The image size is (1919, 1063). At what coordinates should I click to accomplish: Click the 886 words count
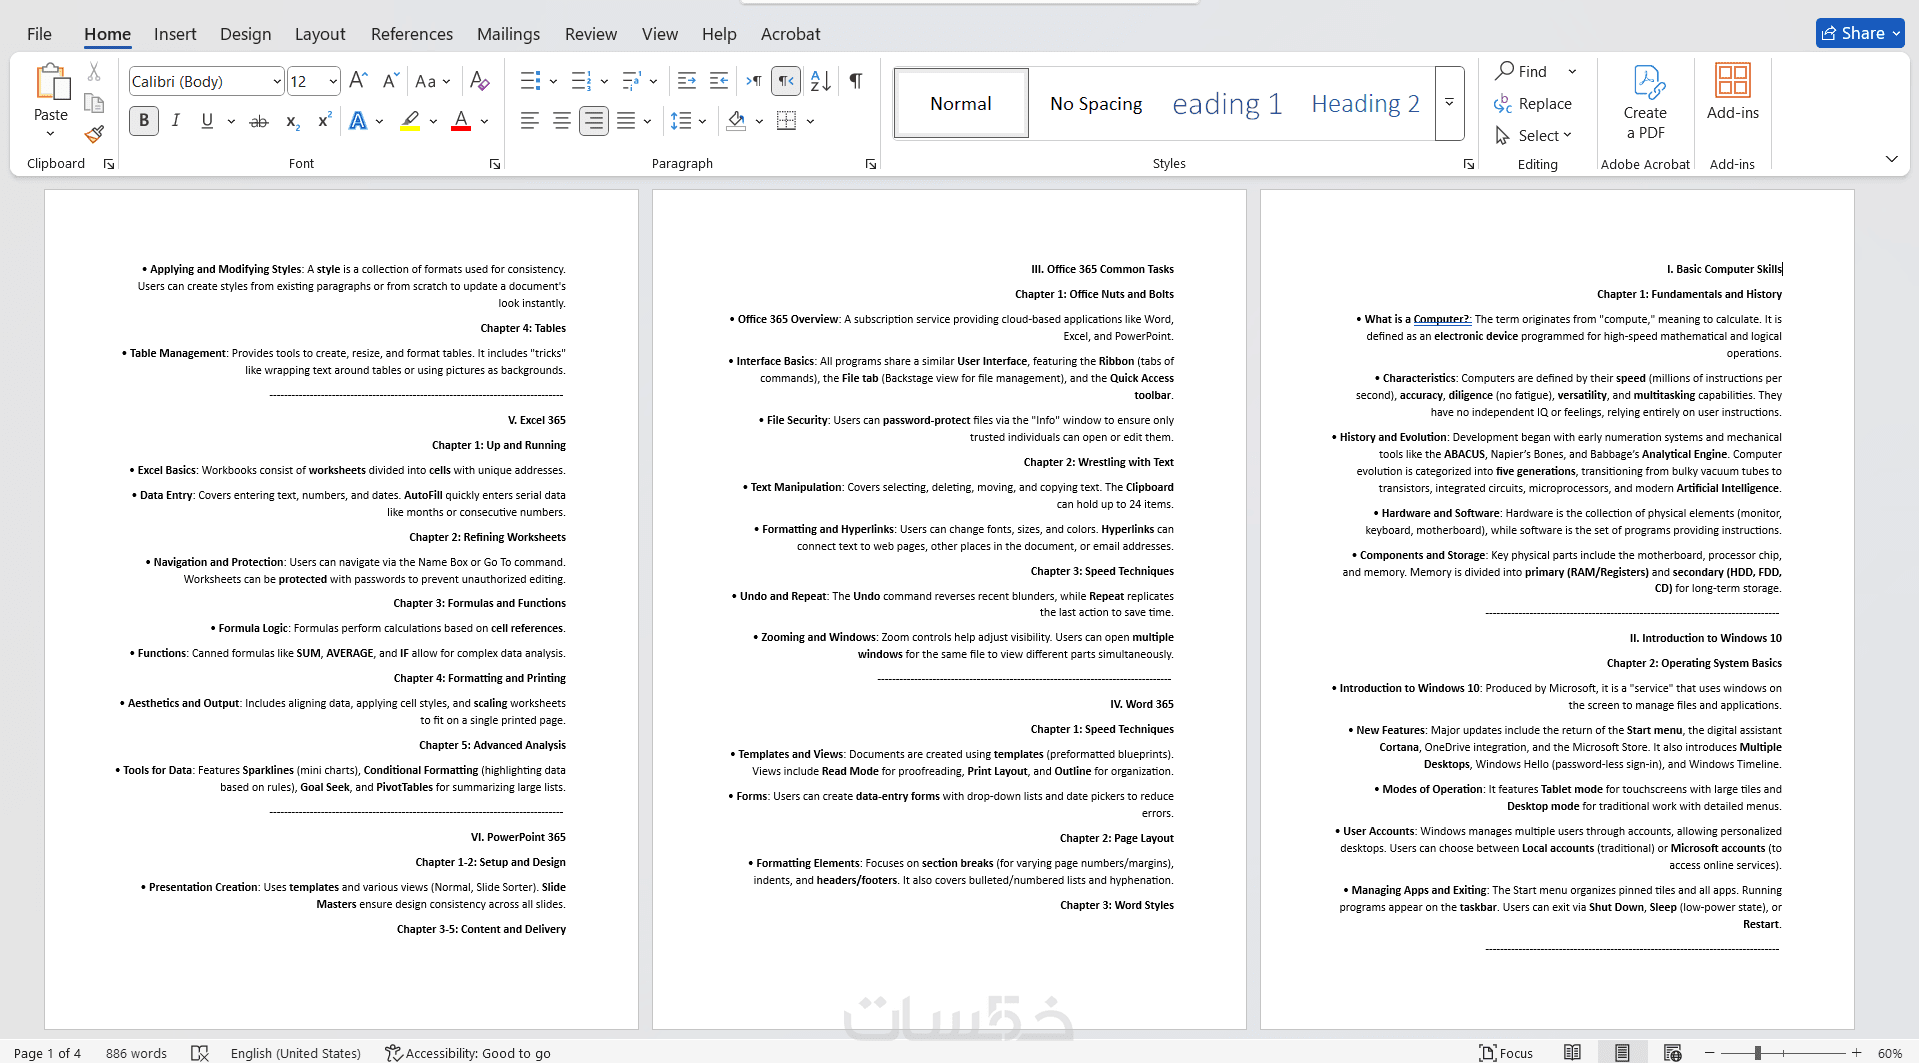pyautogui.click(x=136, y=1053)
